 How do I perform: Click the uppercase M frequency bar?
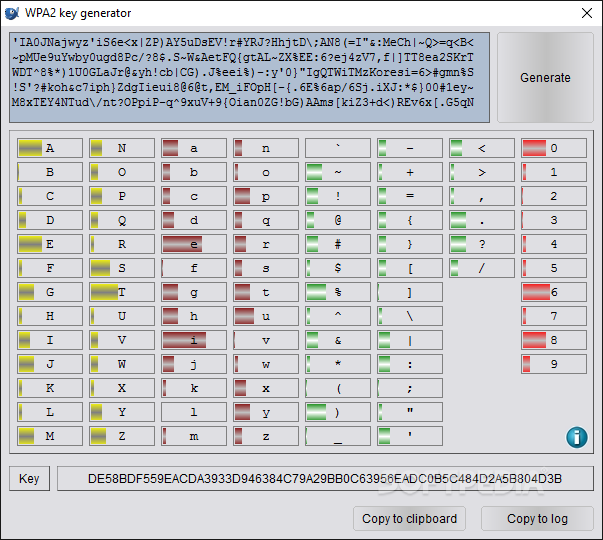(50, 436)
